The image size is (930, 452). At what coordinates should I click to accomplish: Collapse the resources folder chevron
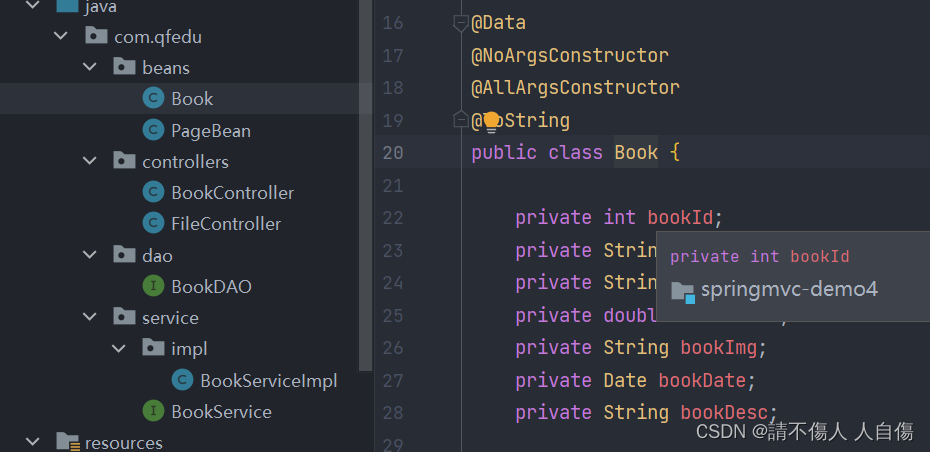(x=32, y=442)
